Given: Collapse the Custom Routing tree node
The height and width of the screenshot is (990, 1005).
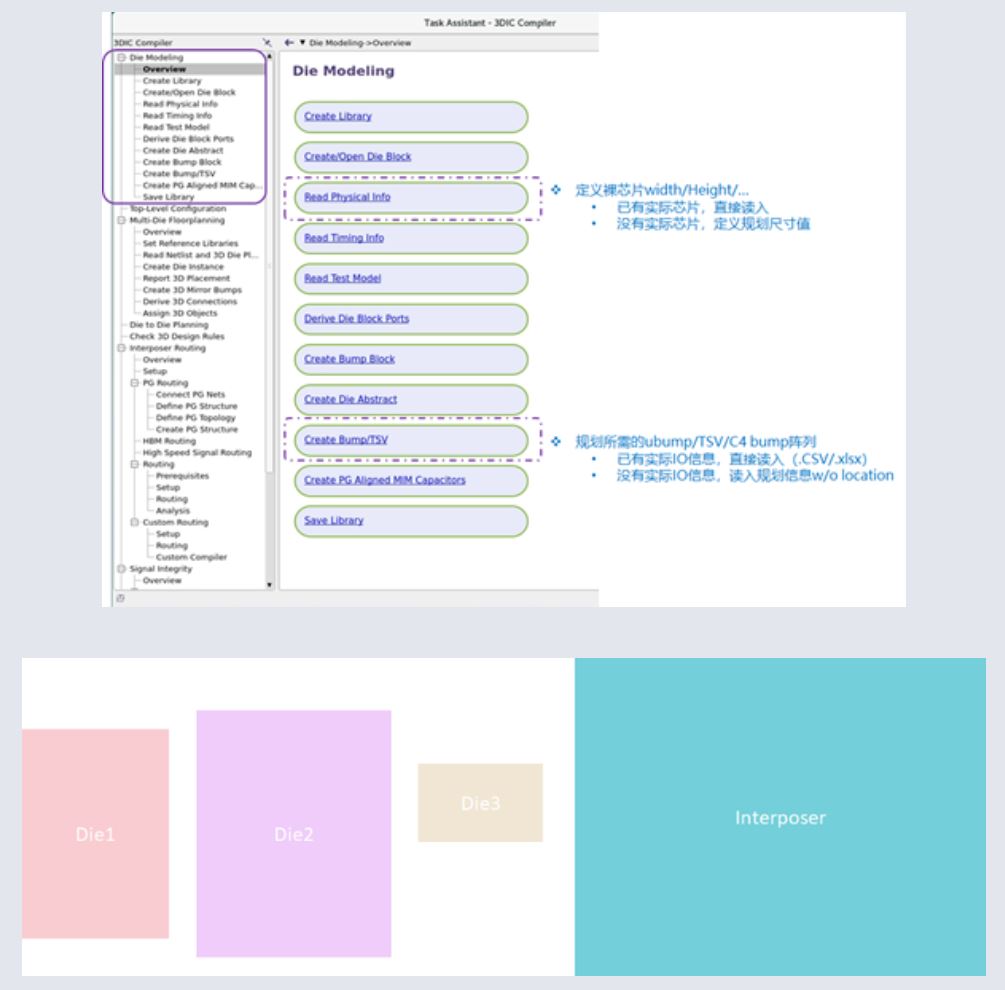Looking at the screenshot, I should pyautogui.click(x=136, y=522).
